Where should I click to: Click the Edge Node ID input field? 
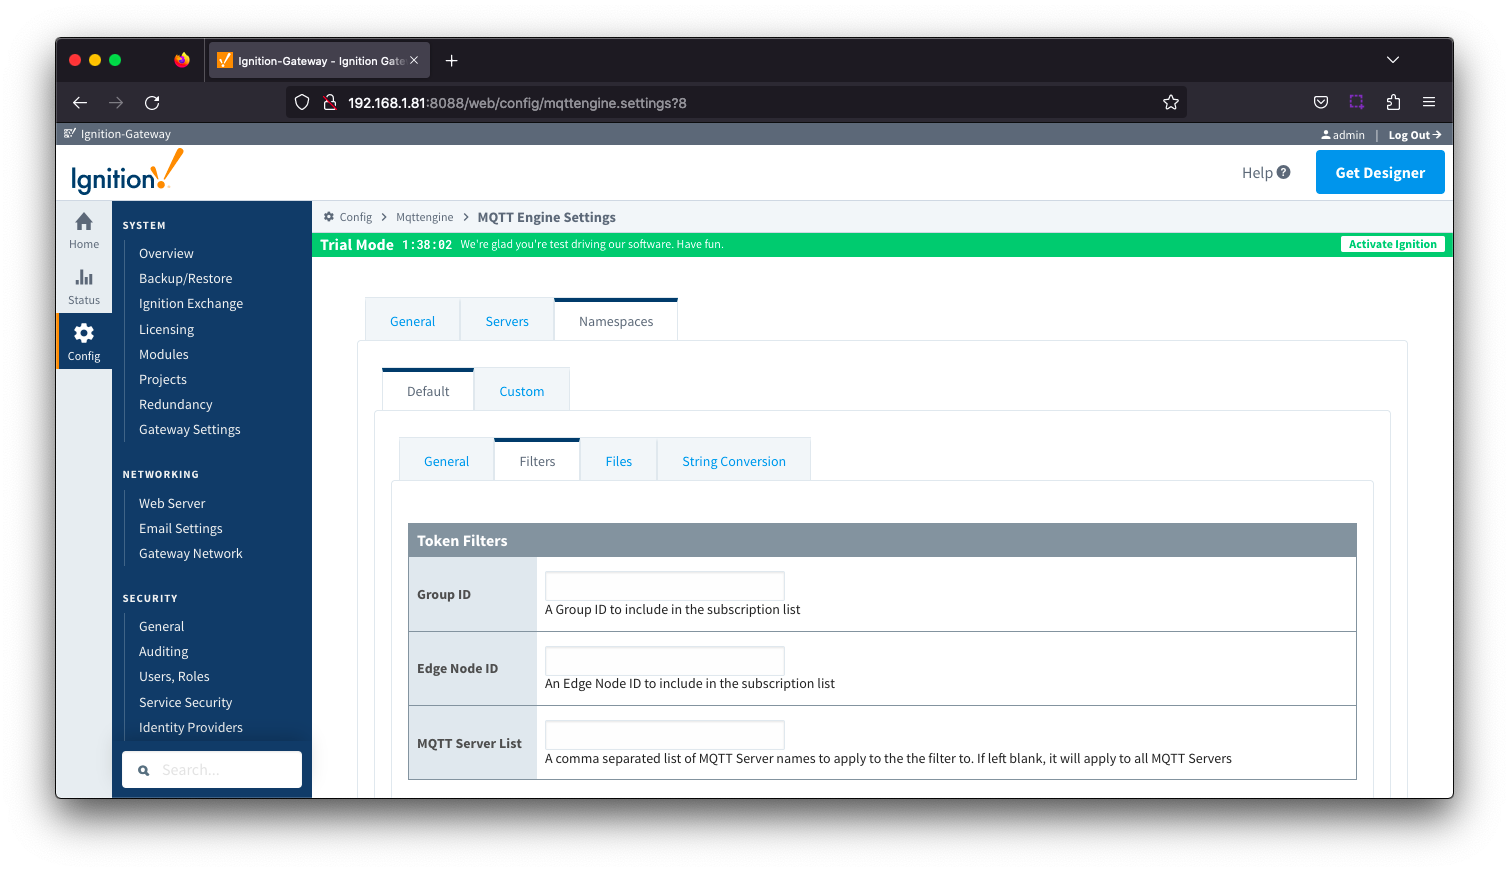pos(665,660)
